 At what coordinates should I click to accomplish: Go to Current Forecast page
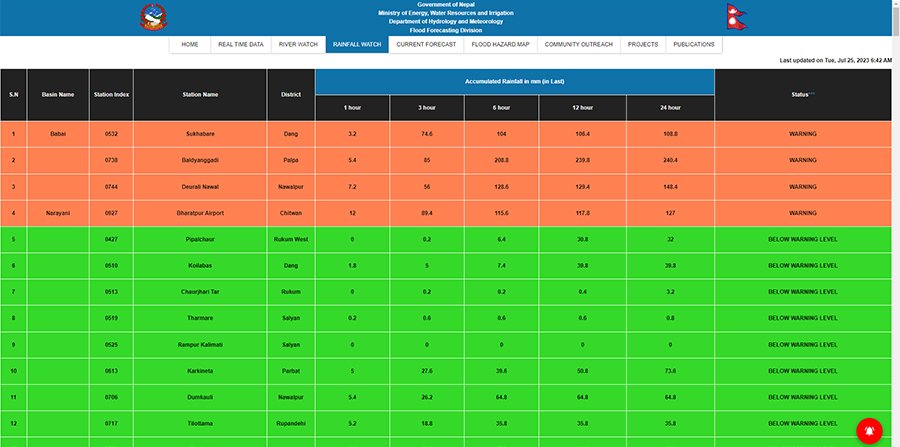(426, 45)
